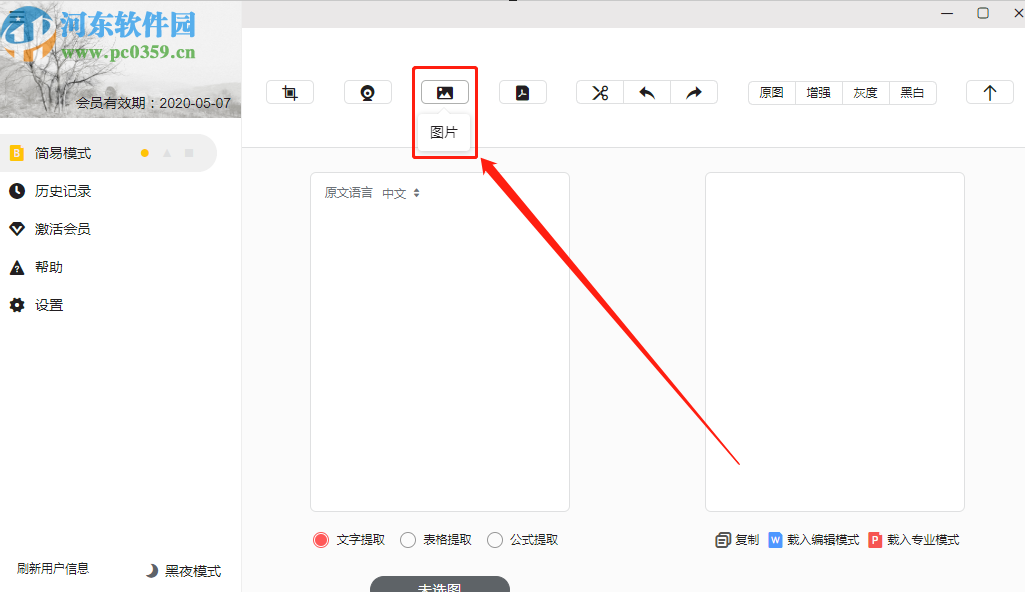
Task: Open the camera capture tool
Action: (x=368, y=91)
